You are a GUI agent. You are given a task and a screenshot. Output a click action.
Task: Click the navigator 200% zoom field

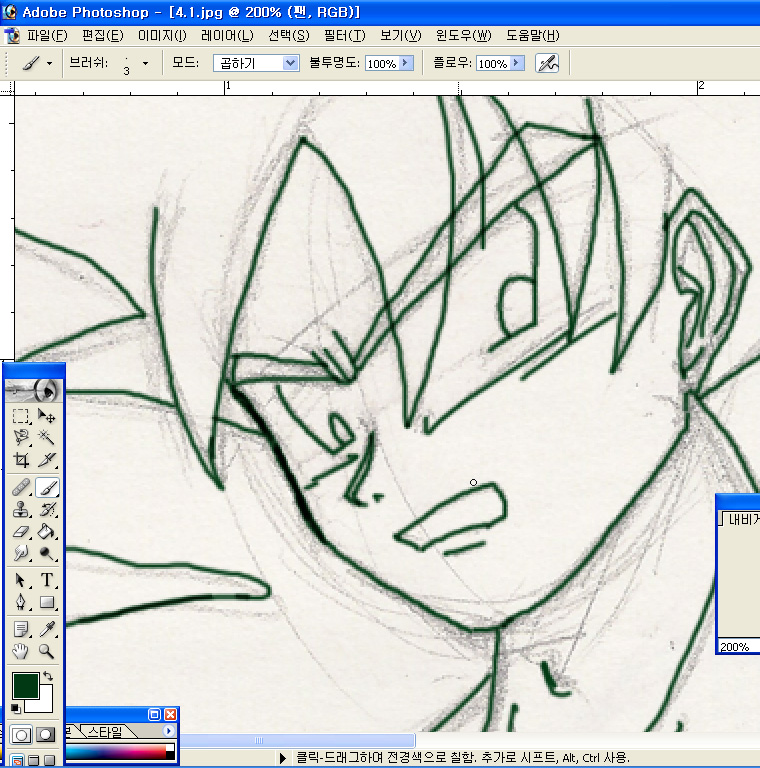(x=738, y=647)
